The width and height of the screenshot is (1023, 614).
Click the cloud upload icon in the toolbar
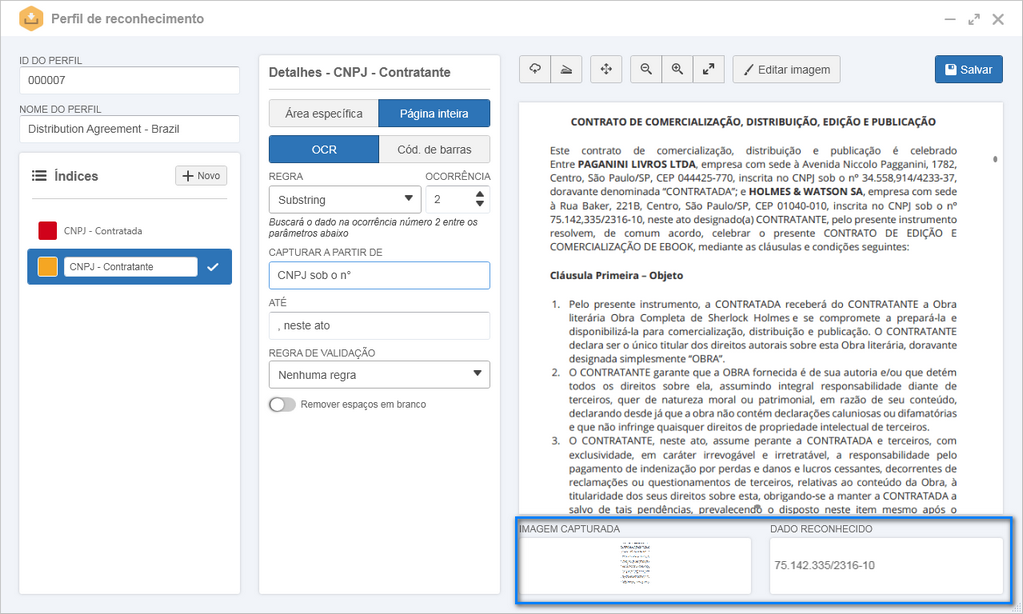(535, 69)
